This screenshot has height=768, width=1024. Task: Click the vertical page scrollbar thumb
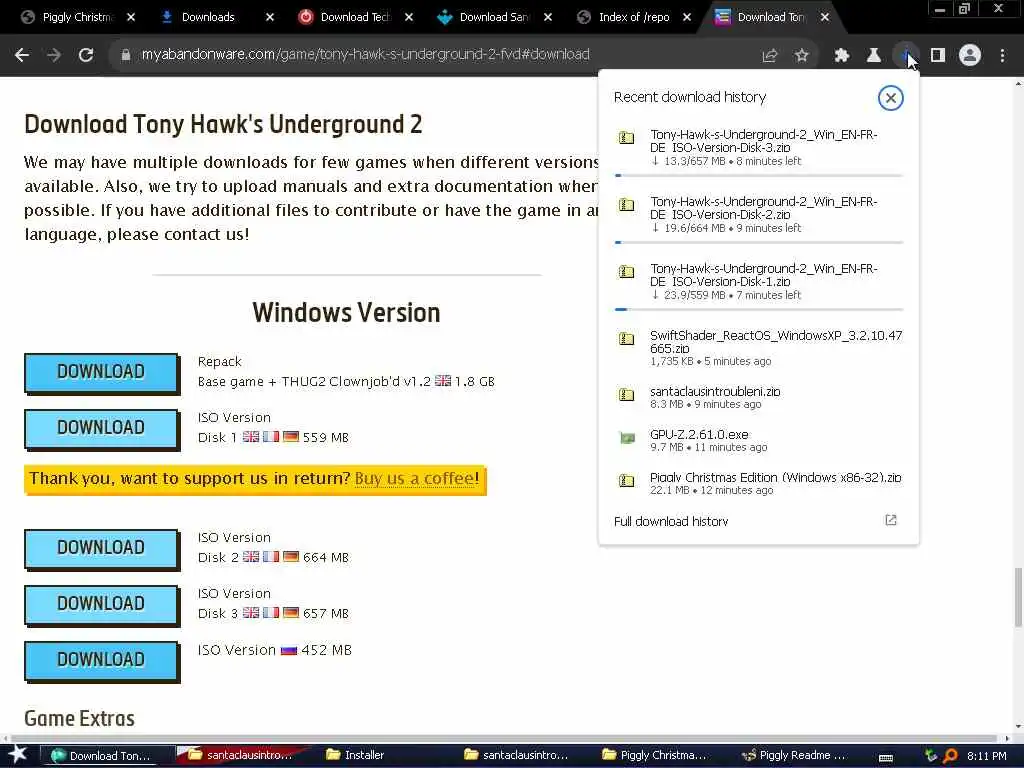click(1018, 597)
